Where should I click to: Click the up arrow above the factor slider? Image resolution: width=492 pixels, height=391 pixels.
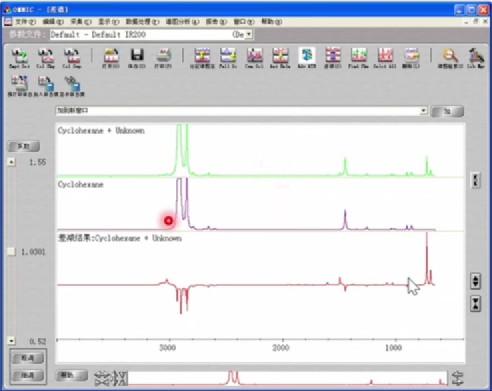(x=11, y=162)
